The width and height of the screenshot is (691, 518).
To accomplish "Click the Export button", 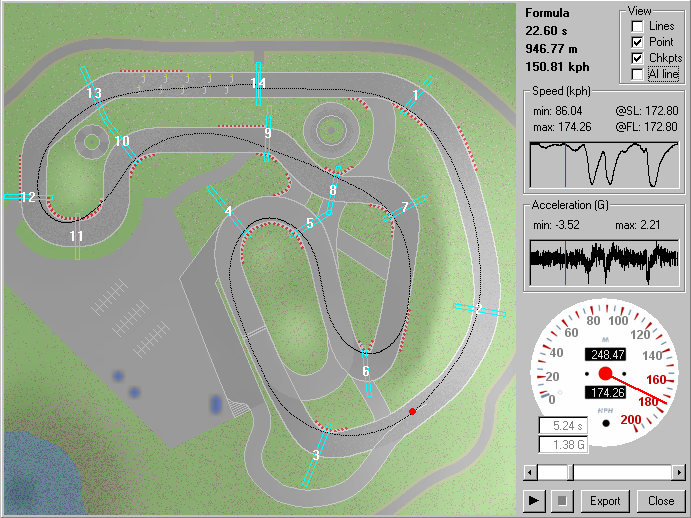I will pyautogui.click(x=605, y=500).
